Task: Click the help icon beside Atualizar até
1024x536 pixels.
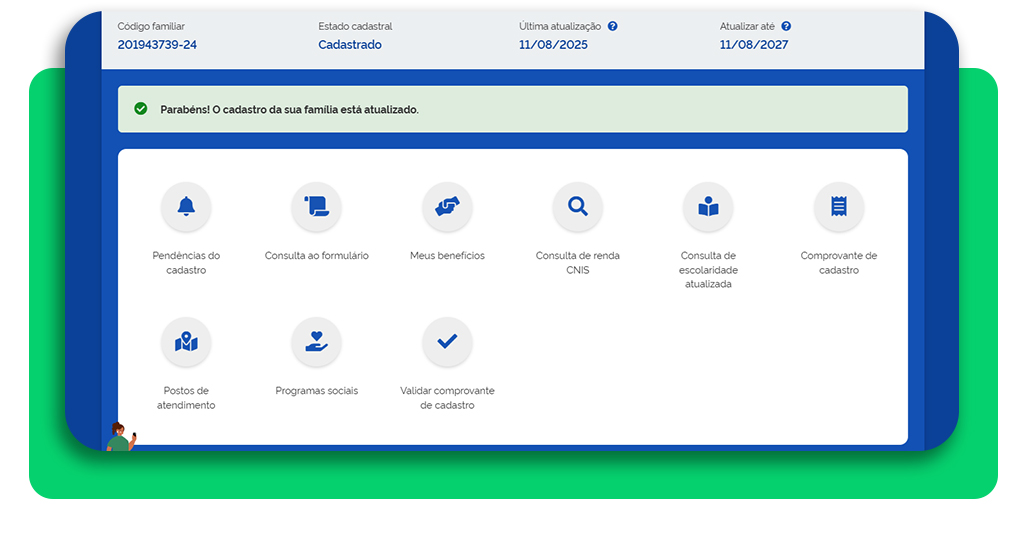Action: click(786, 27)
